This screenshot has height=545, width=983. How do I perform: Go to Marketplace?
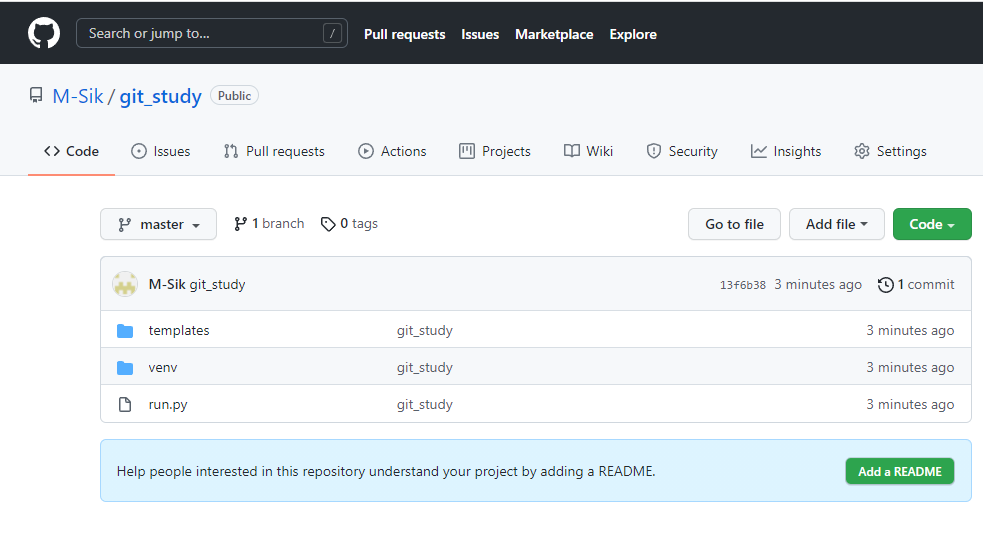point(554,34)
